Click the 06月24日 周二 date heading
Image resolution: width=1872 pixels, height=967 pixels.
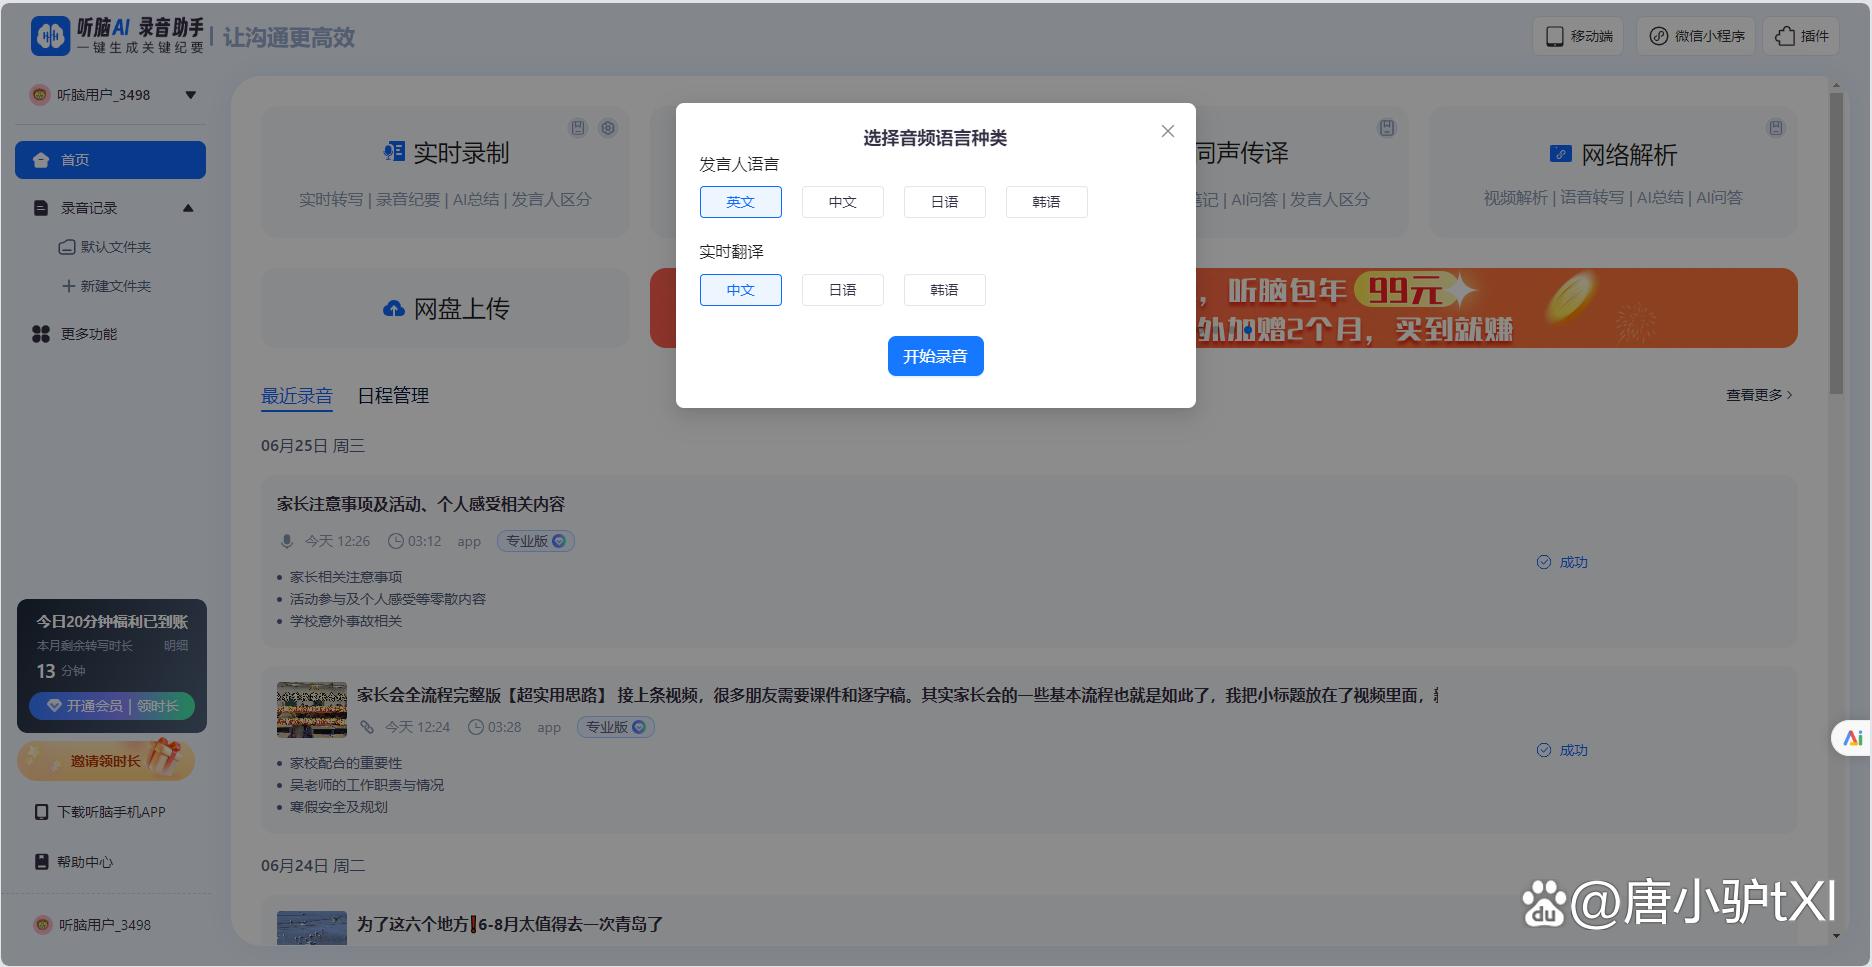point(313,866)
